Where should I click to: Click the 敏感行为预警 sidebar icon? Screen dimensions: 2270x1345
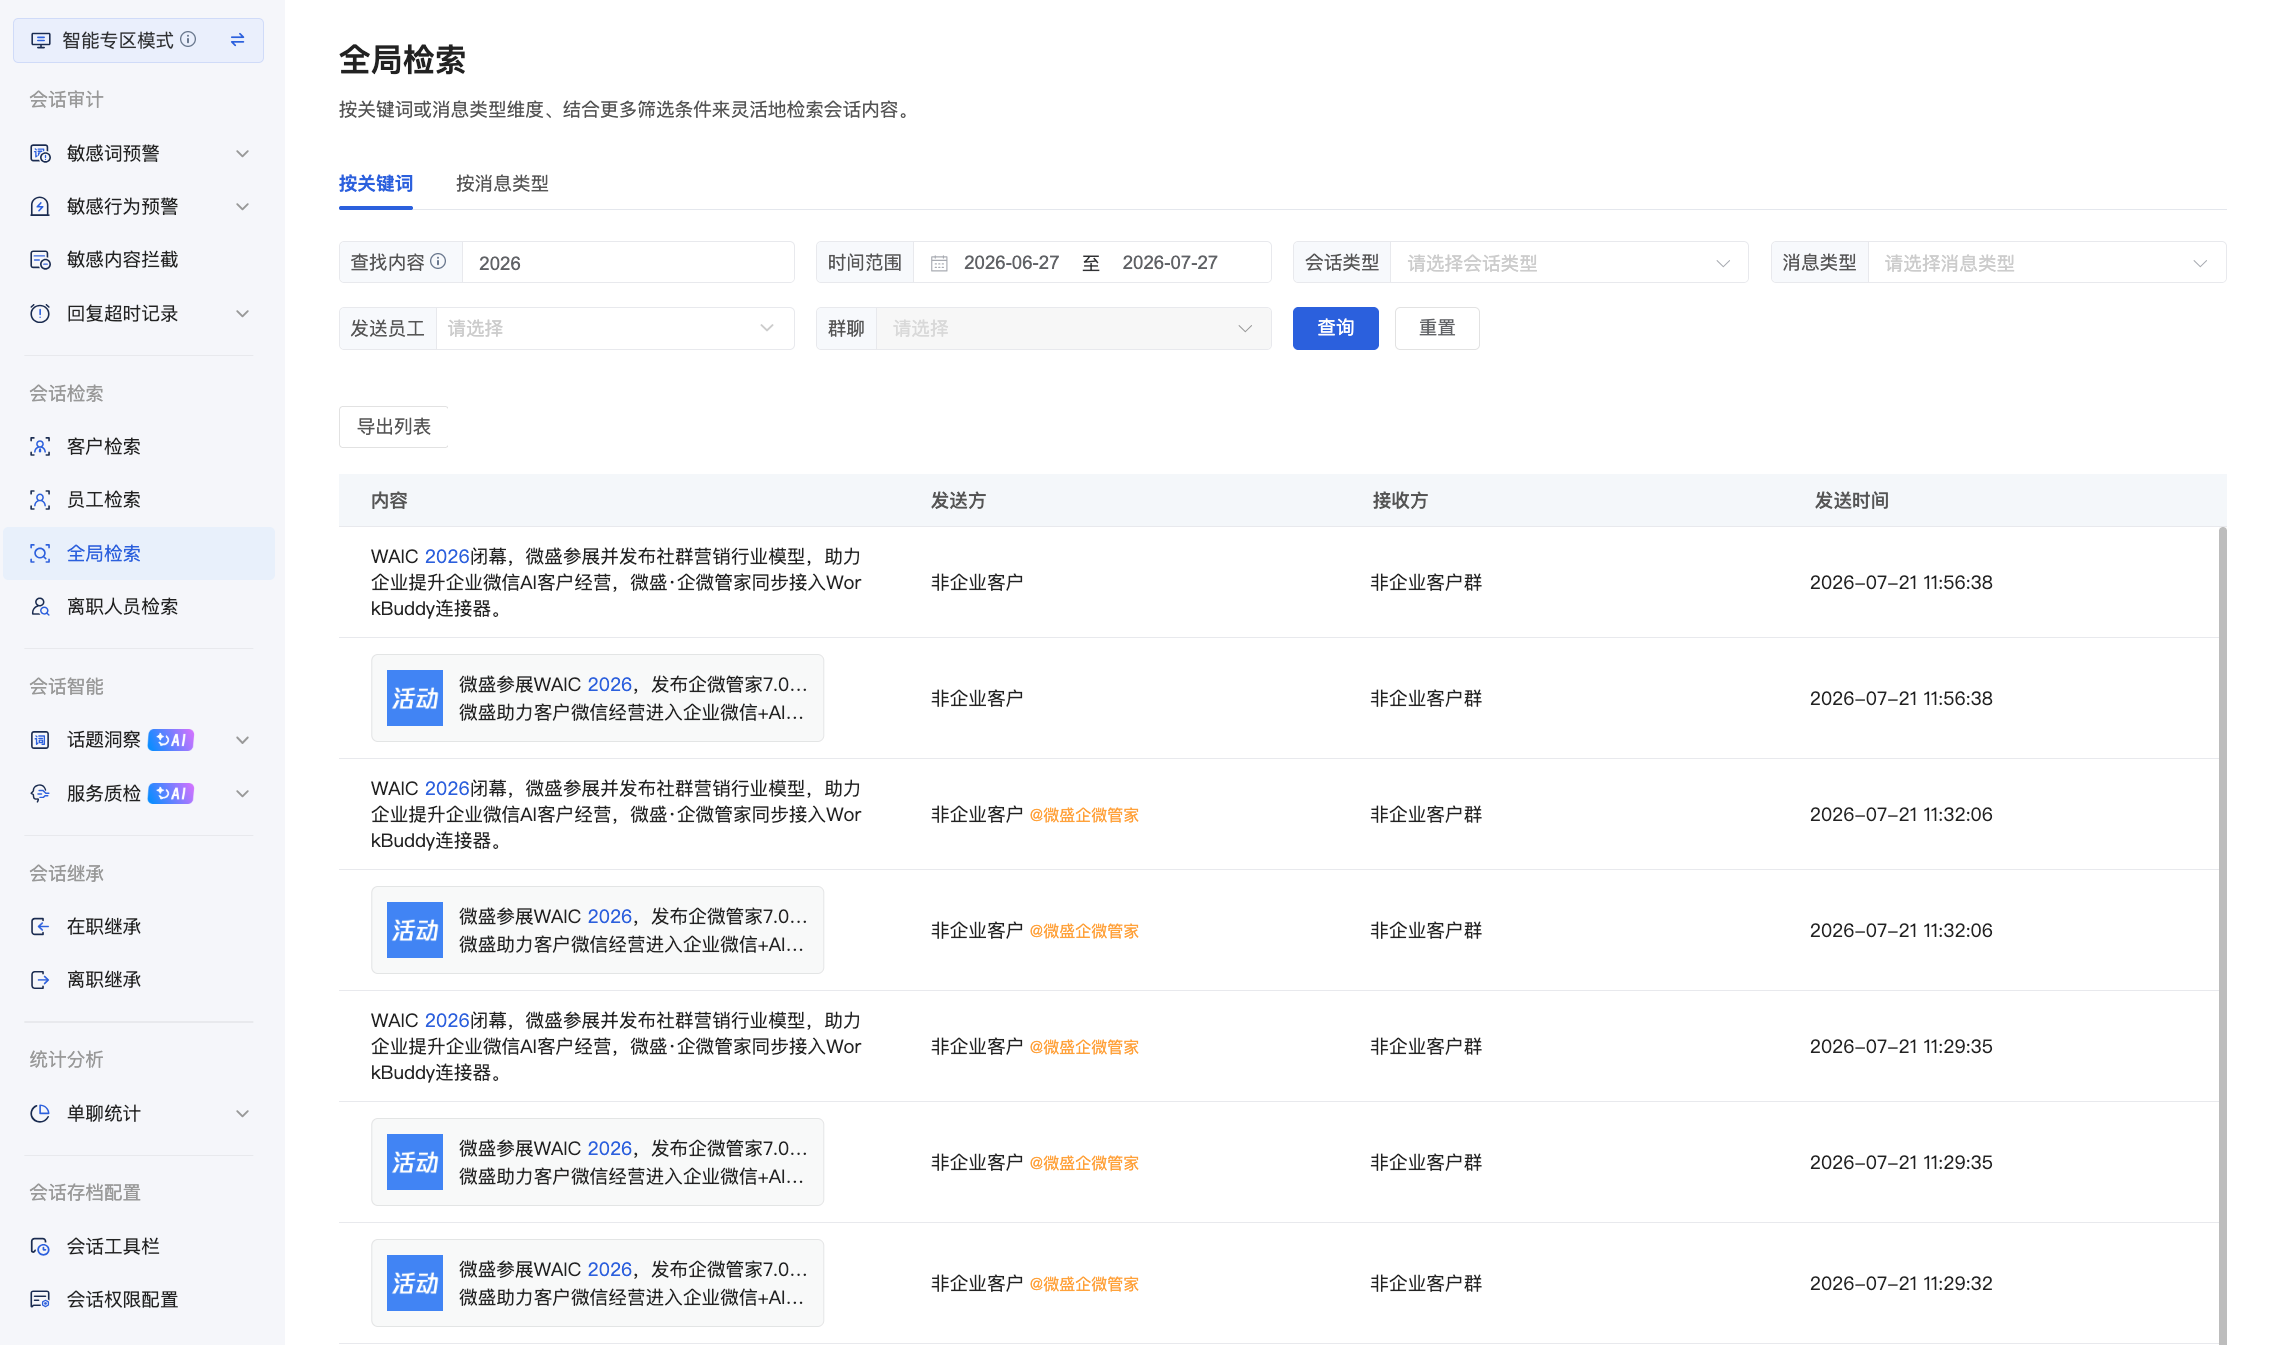click(x=40, y=206)
